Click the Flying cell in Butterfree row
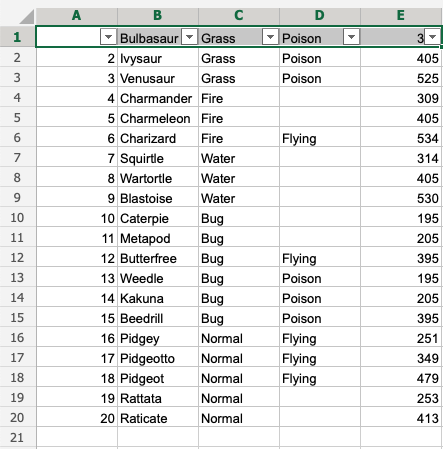 click(320, 258)
